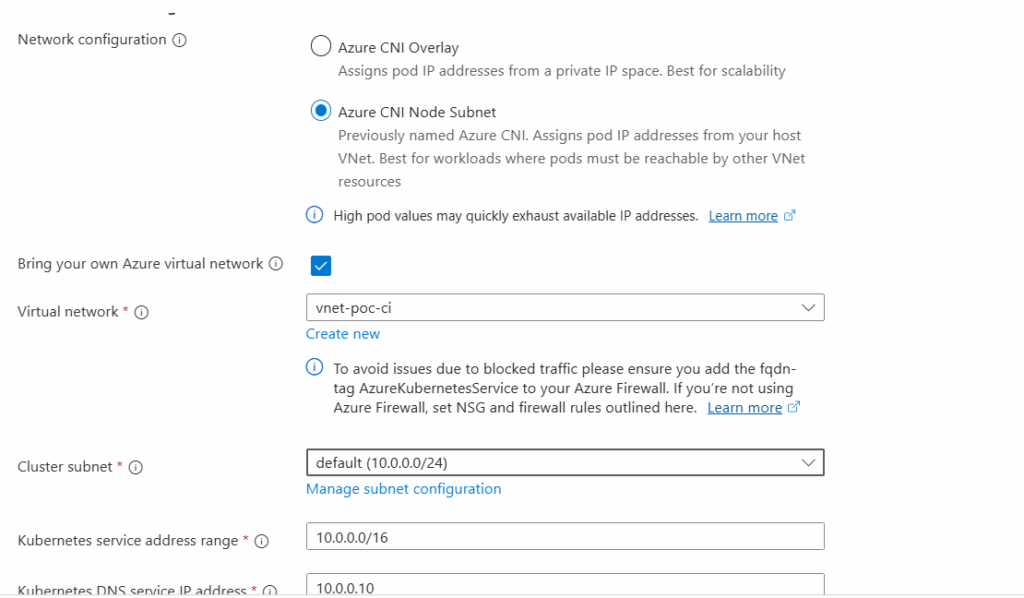Click the Kubernetes service address range field

(x=565, y=537)
